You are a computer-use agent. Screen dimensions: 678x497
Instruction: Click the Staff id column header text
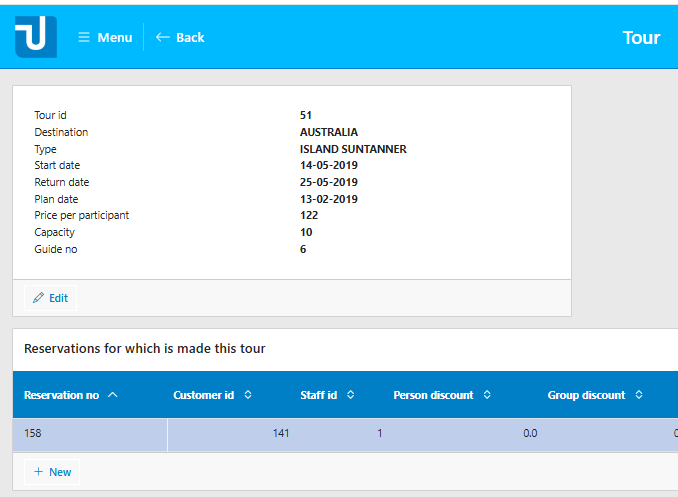coord(319,395)
